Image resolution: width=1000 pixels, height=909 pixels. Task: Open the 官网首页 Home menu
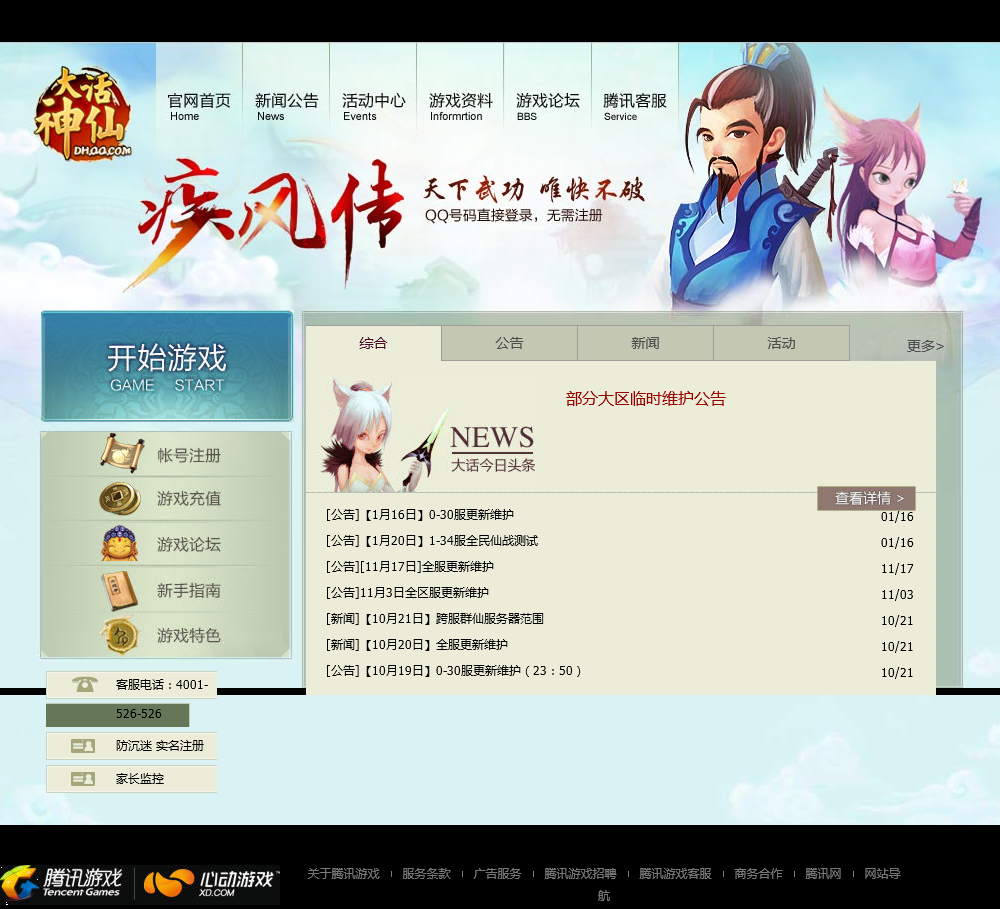pos(199,107)
